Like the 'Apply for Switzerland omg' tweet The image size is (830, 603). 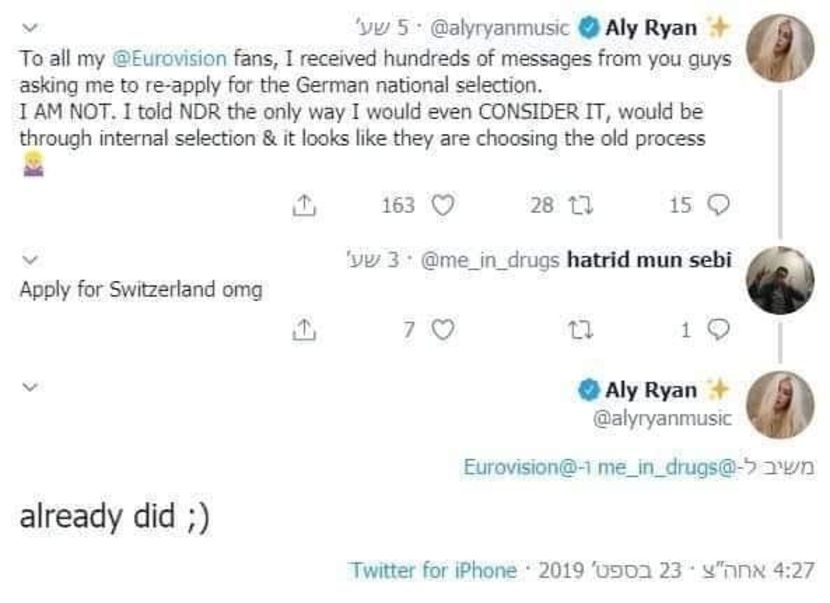[441, 328]
